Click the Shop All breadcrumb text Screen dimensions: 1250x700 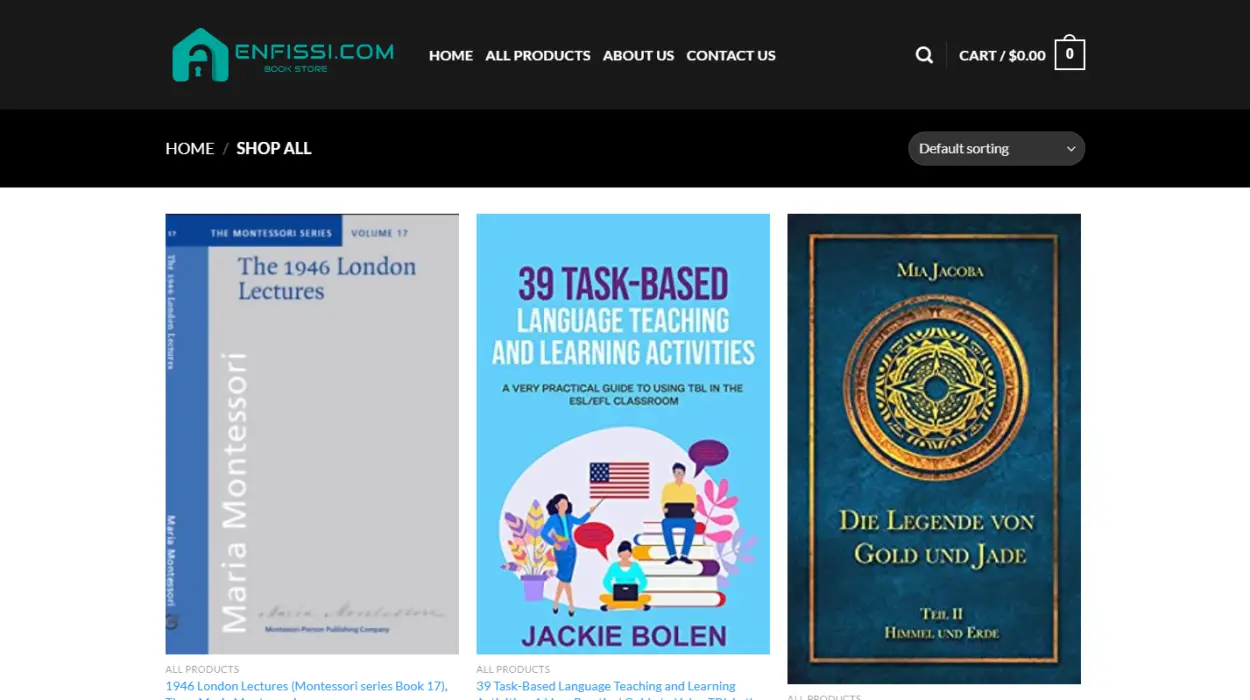pyautogui.click(x=274, y=148)
